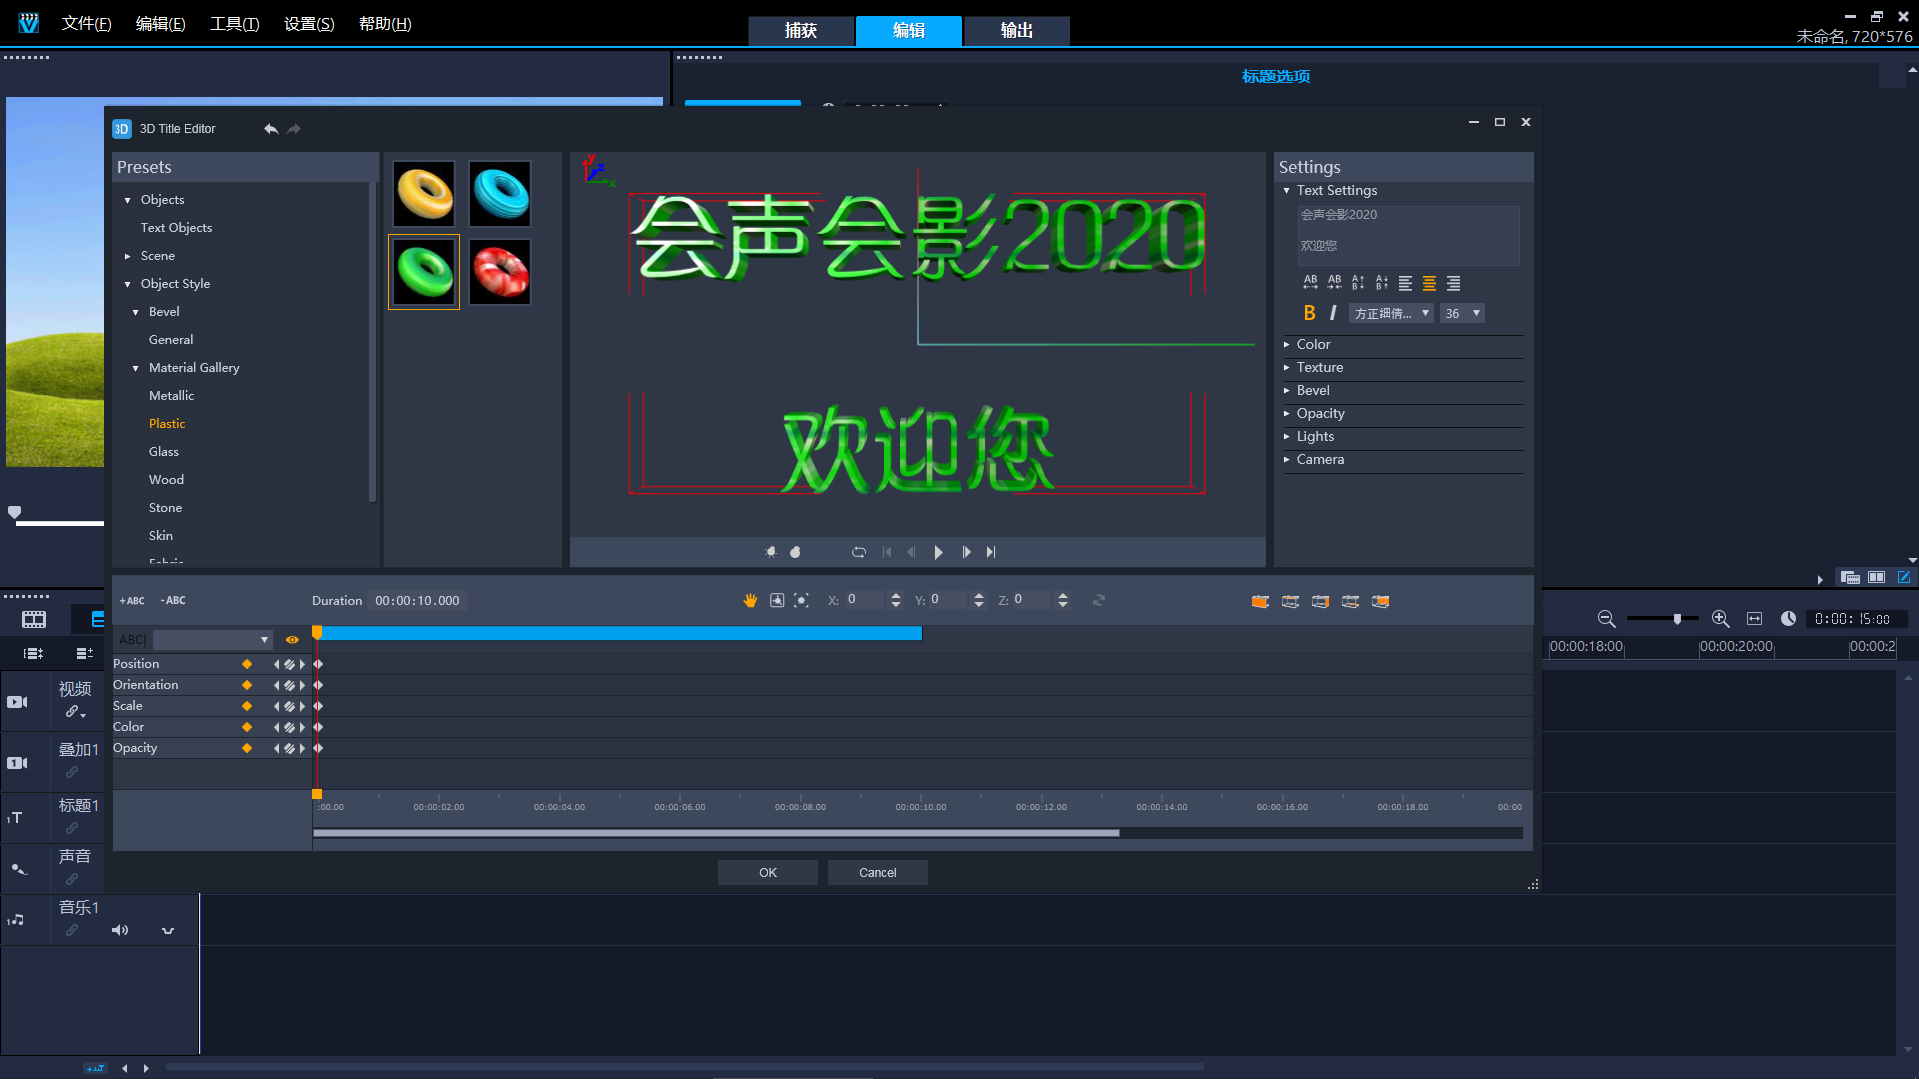Open the font size 36 dropdown
1919x1079 pixels.
1462,313
